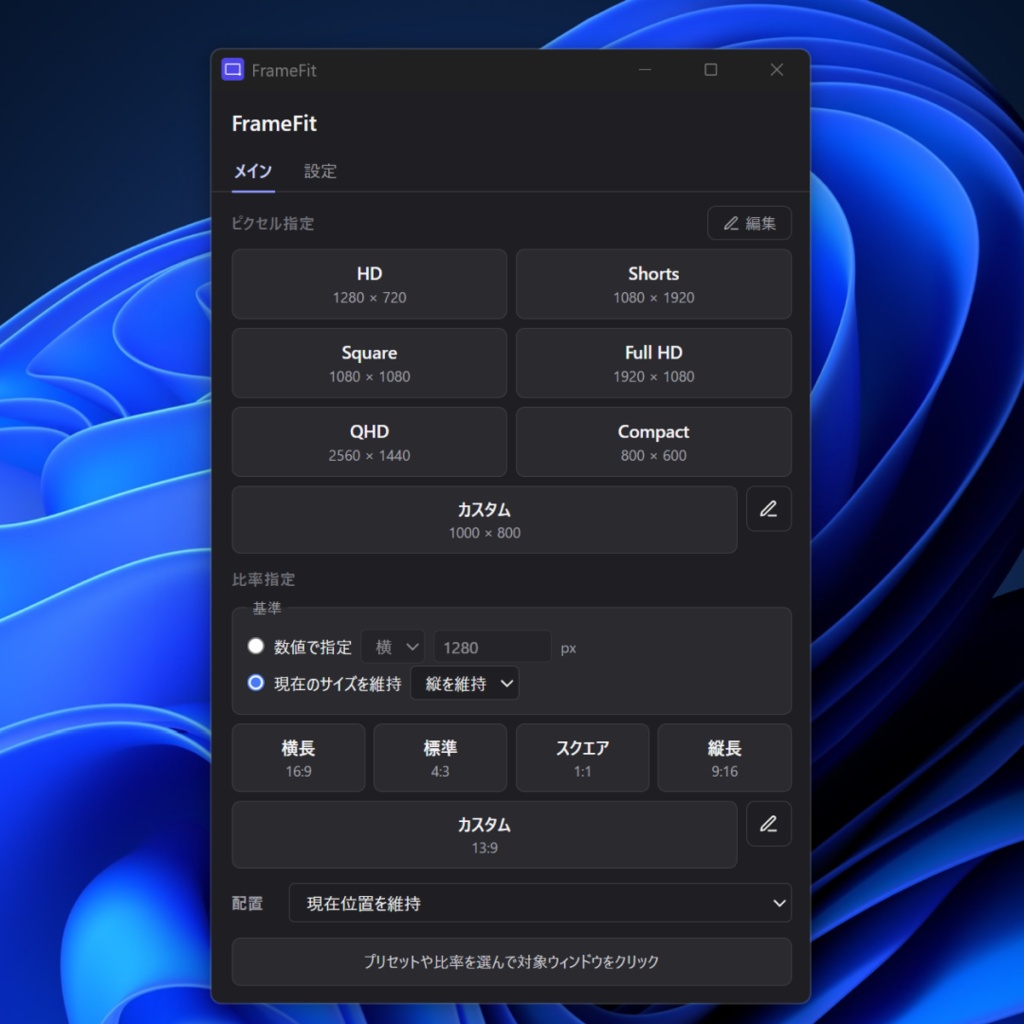The width and height of the screenshot is (1024, 1024).
Task: Open the 縦を維持 dropdown
Action: tap(465, 683)
